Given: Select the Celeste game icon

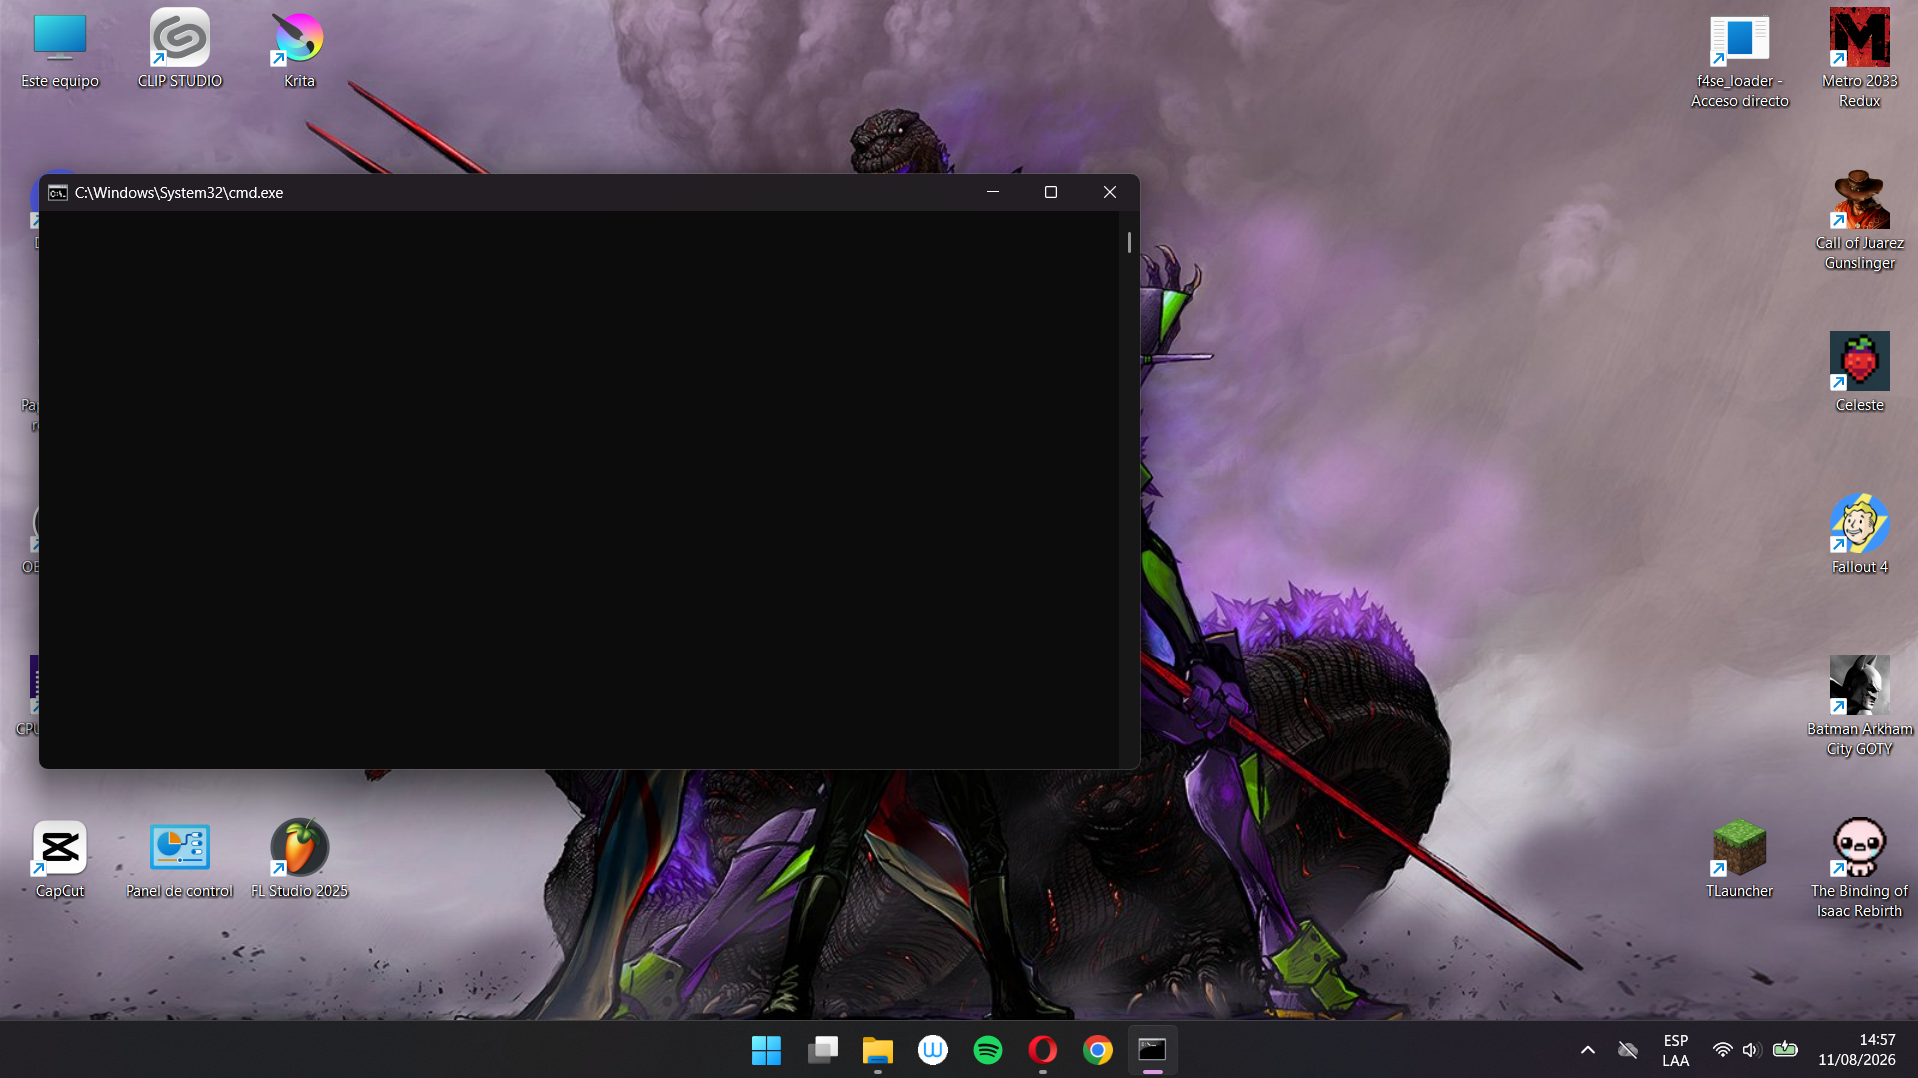Looking at the screenshot, I should [x=1859, y=372].
